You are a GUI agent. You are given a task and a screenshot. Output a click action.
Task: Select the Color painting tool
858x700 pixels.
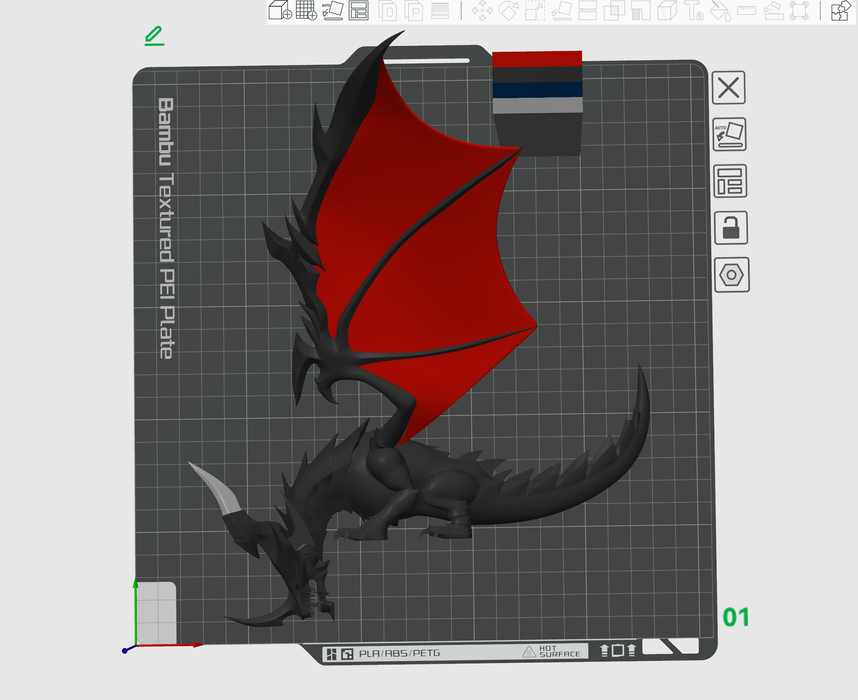[719, 11]
